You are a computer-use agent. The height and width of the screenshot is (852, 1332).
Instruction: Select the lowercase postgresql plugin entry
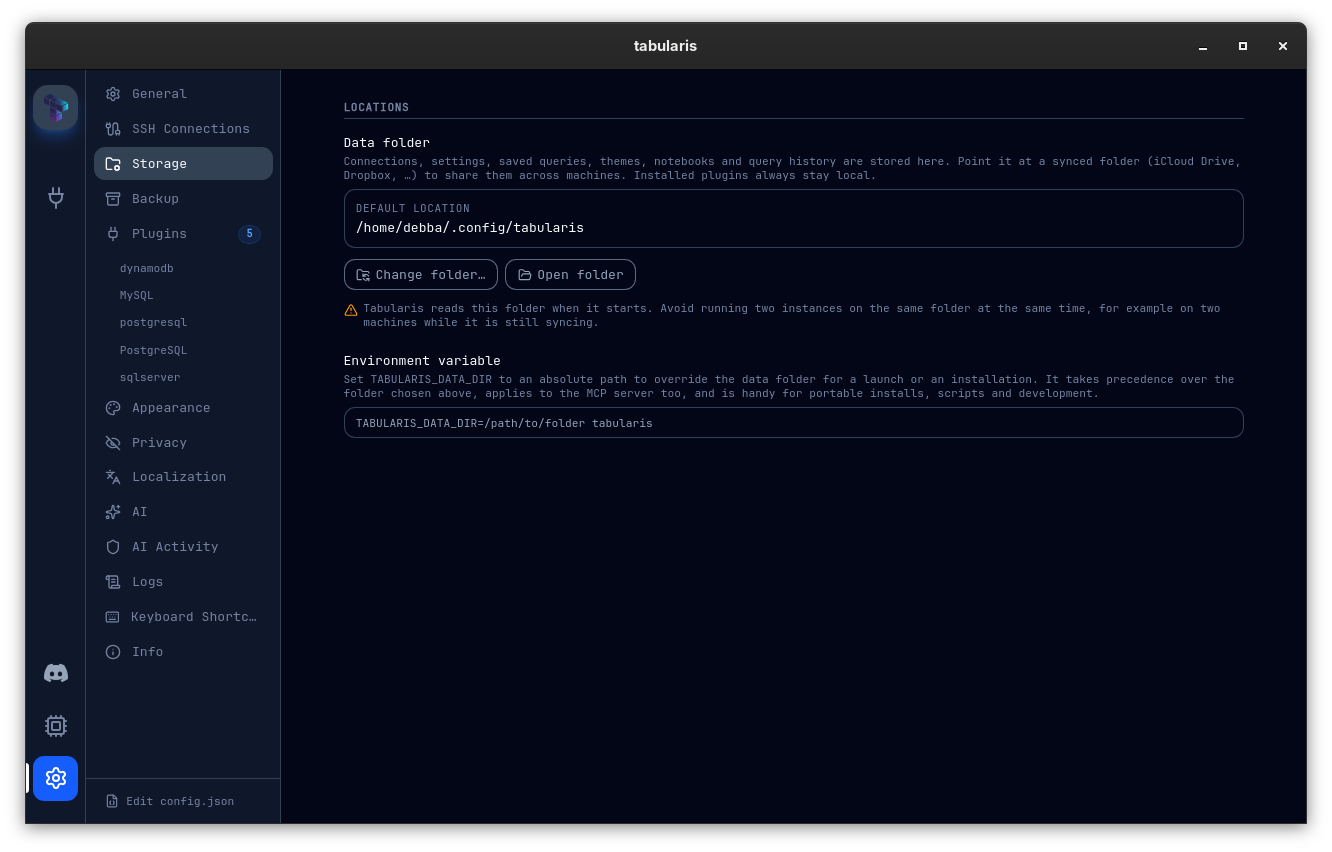153,323
